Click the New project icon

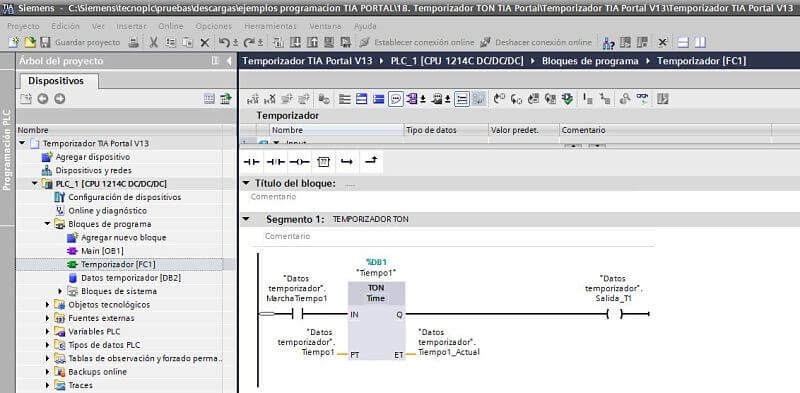click(14, 42)
